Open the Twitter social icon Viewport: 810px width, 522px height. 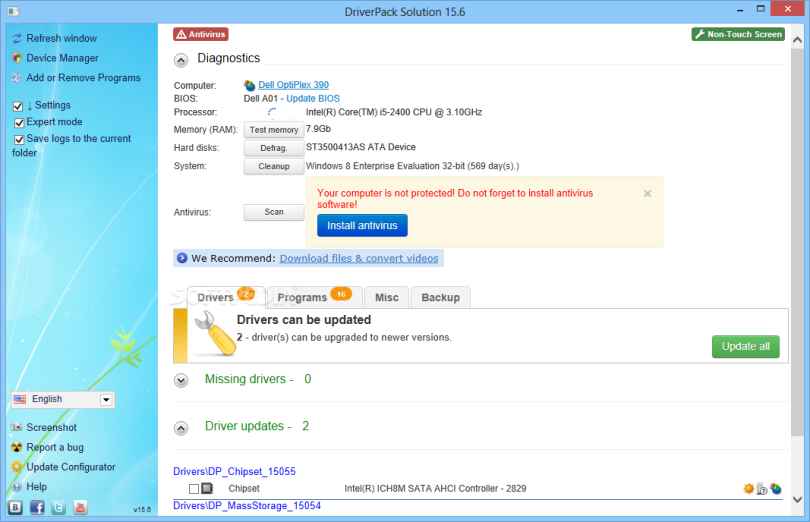58,507
